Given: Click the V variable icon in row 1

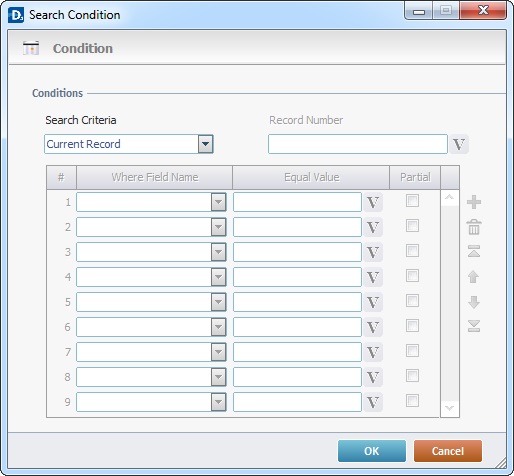Looking at the screenshot, I should (x=373, y=202).
